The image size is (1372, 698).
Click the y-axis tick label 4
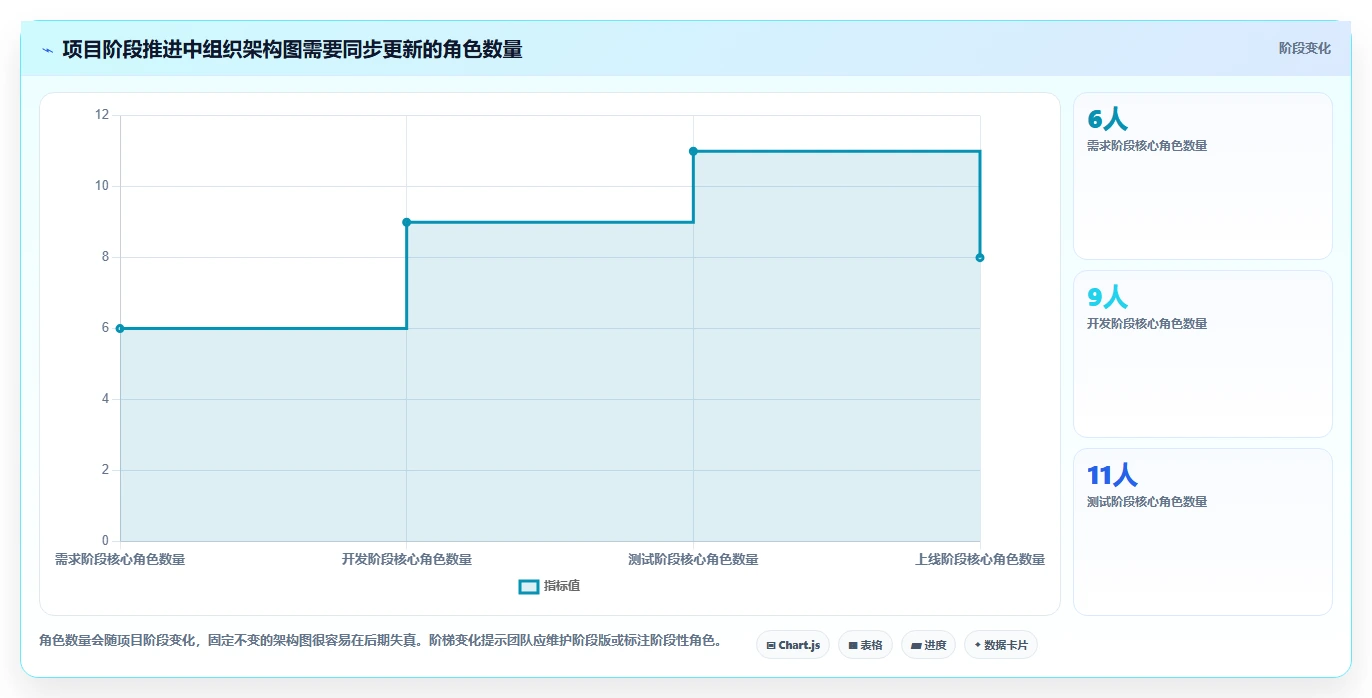tap(104, 399)
